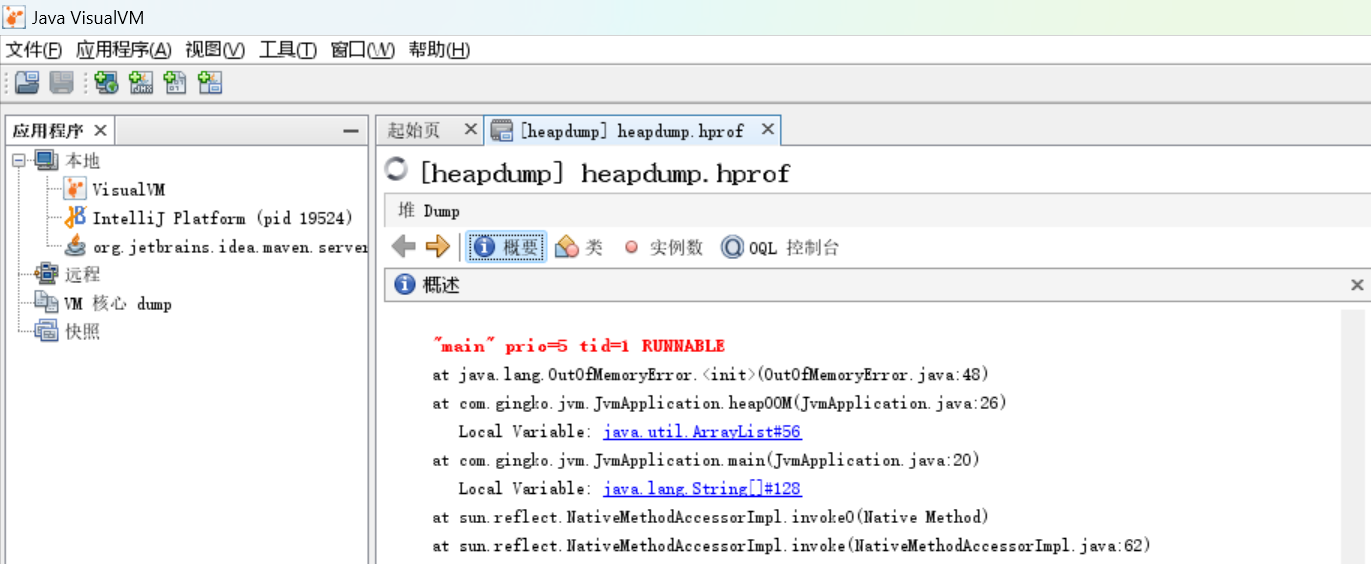Click the grayed-out Save snapshot toolbar icon
Viewport: 1371px width, 564px height.
62,83
